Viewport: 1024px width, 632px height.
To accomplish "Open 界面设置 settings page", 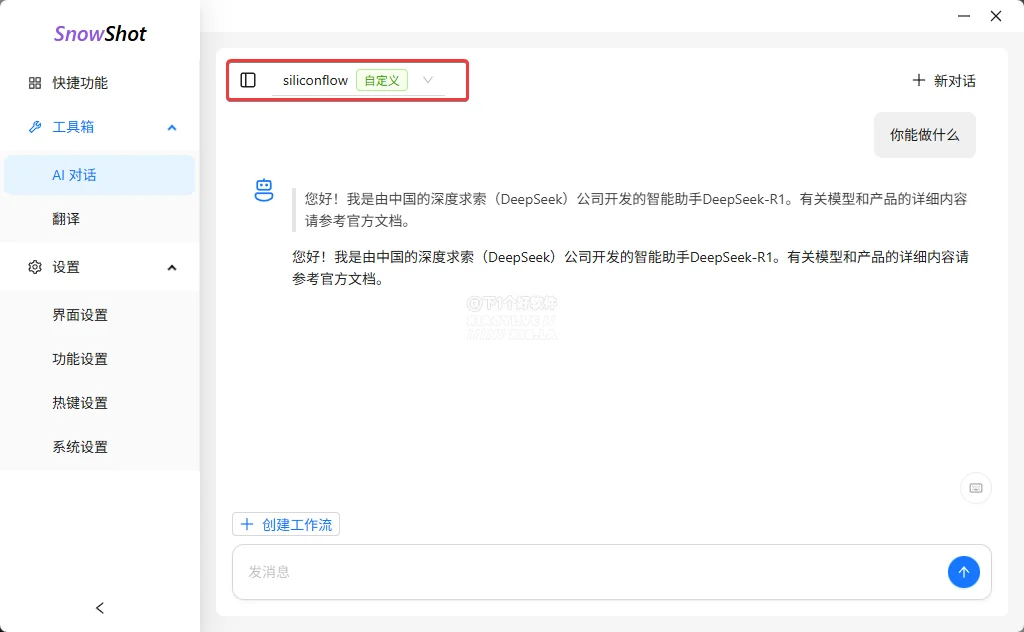I will pos(100,315).
